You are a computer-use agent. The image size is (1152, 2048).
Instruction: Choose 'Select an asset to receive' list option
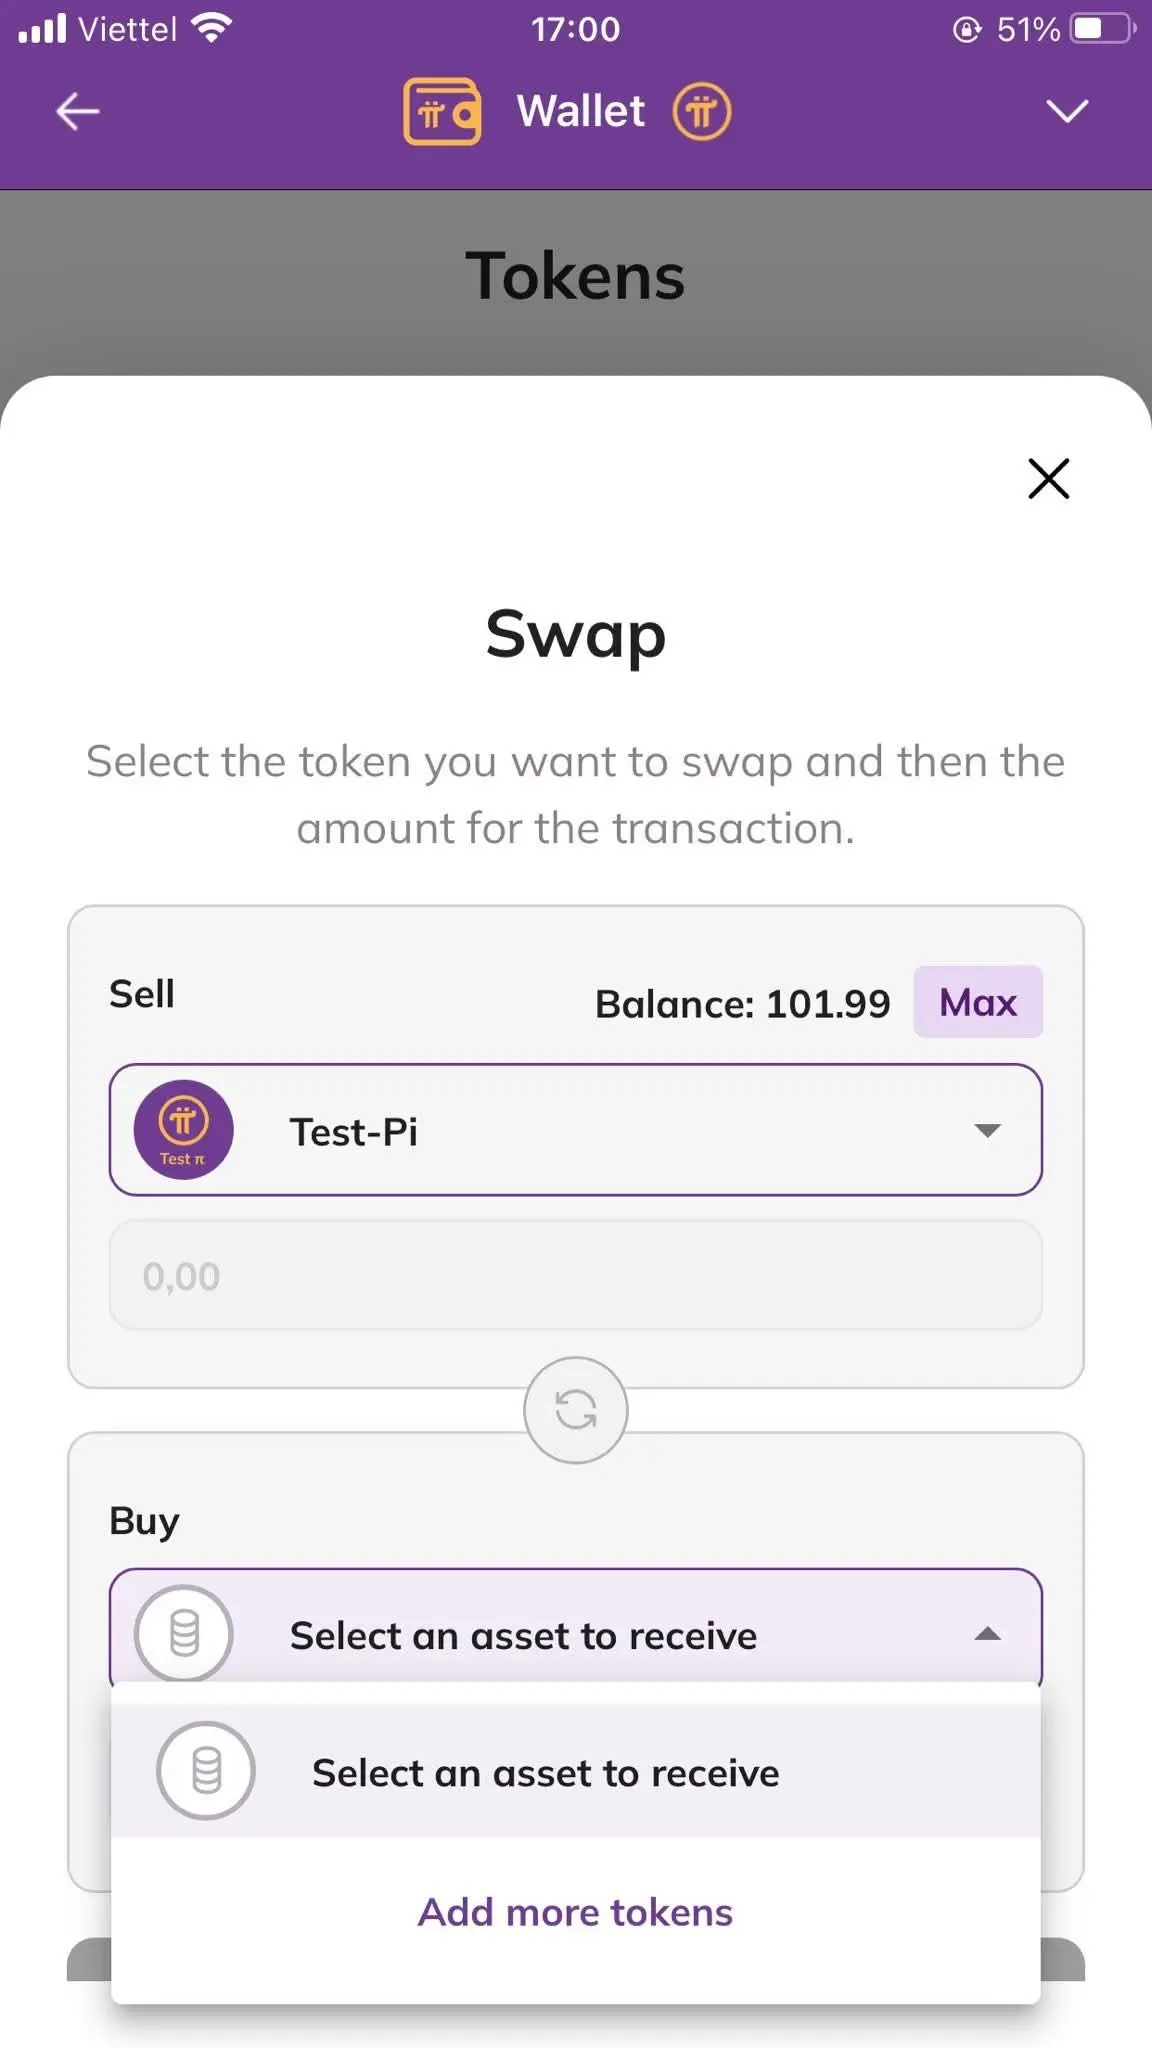[576, 1771]
